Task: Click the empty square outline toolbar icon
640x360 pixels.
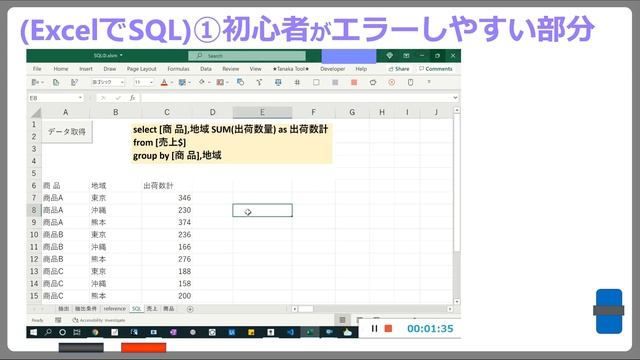Action: (x=316, y=82)
